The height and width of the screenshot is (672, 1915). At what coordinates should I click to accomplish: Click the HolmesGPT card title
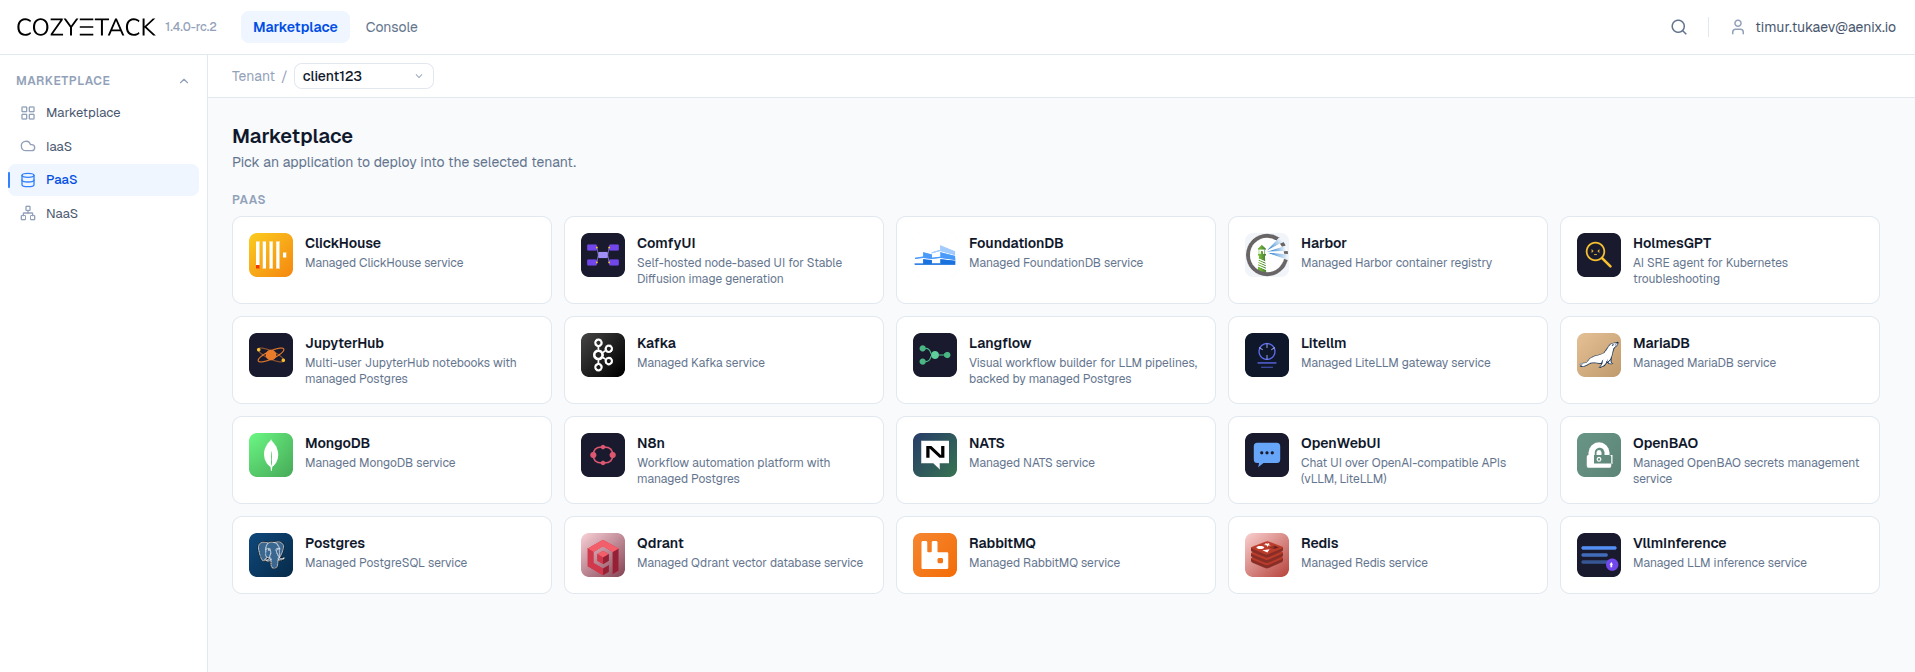pos(1672,243)
